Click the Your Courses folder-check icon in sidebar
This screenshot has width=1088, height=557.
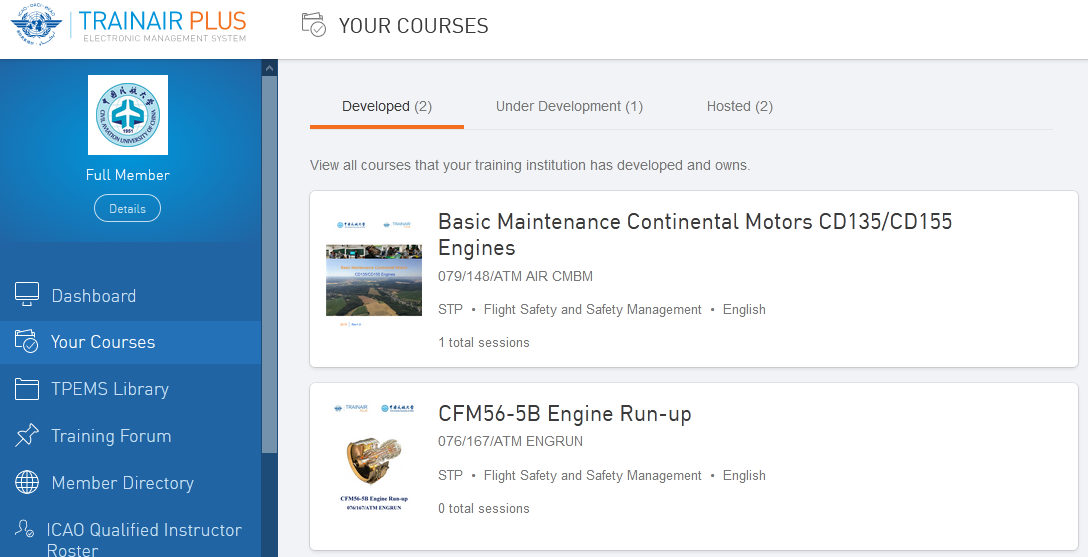(x=27, y=342)
